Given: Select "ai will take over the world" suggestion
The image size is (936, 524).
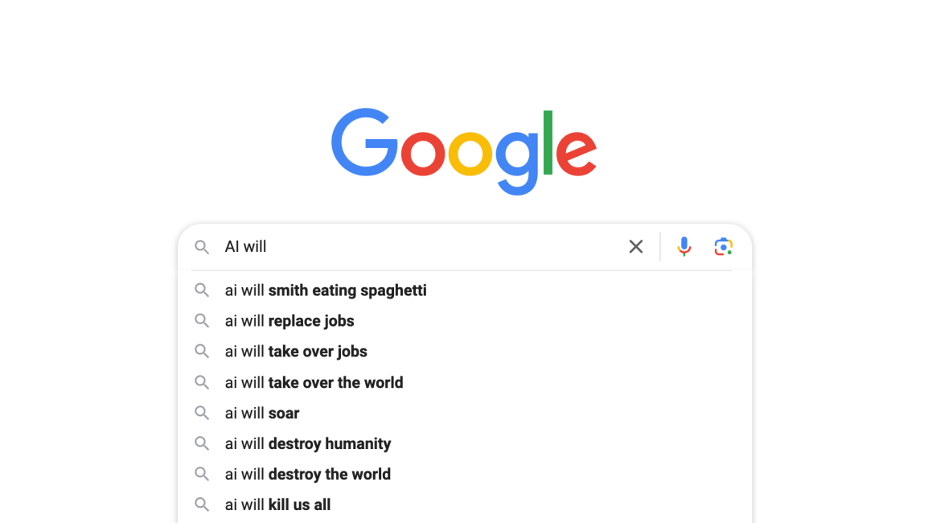Looking at the screenshot, I should click(313, 383).
